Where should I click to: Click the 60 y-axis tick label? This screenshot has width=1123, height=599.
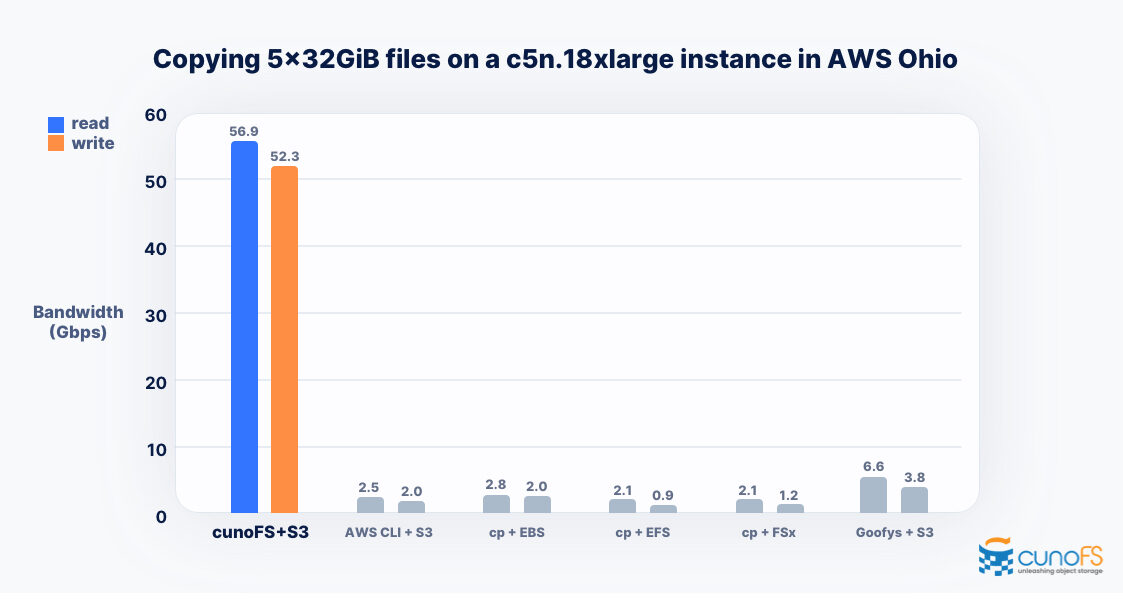tap(155, 115)
